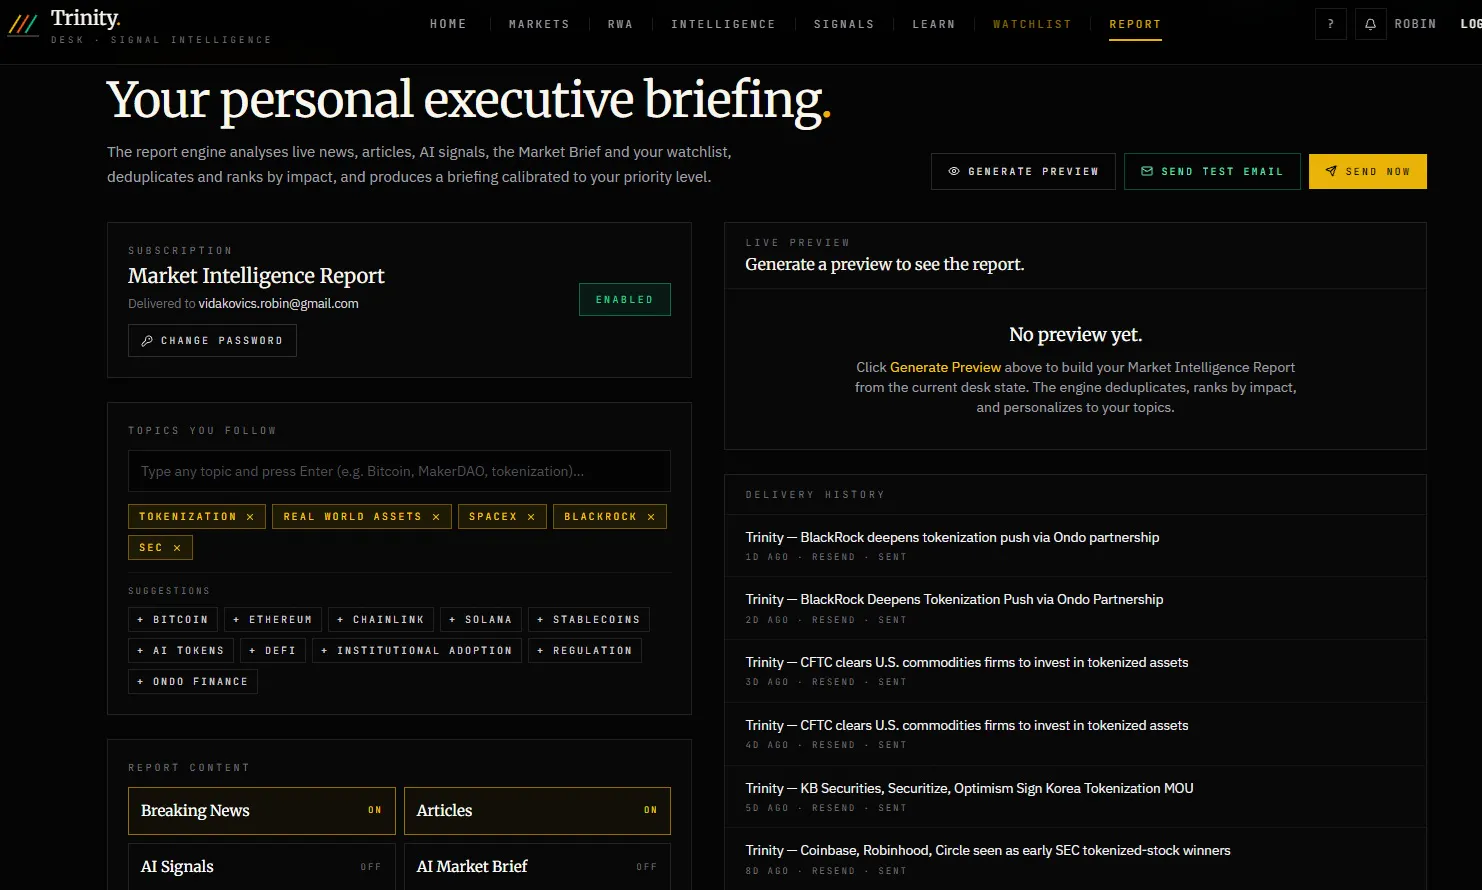Resend the briefing sent 1D ago
This screenshot has height=890, width=1482.
[x=833, y=557]
